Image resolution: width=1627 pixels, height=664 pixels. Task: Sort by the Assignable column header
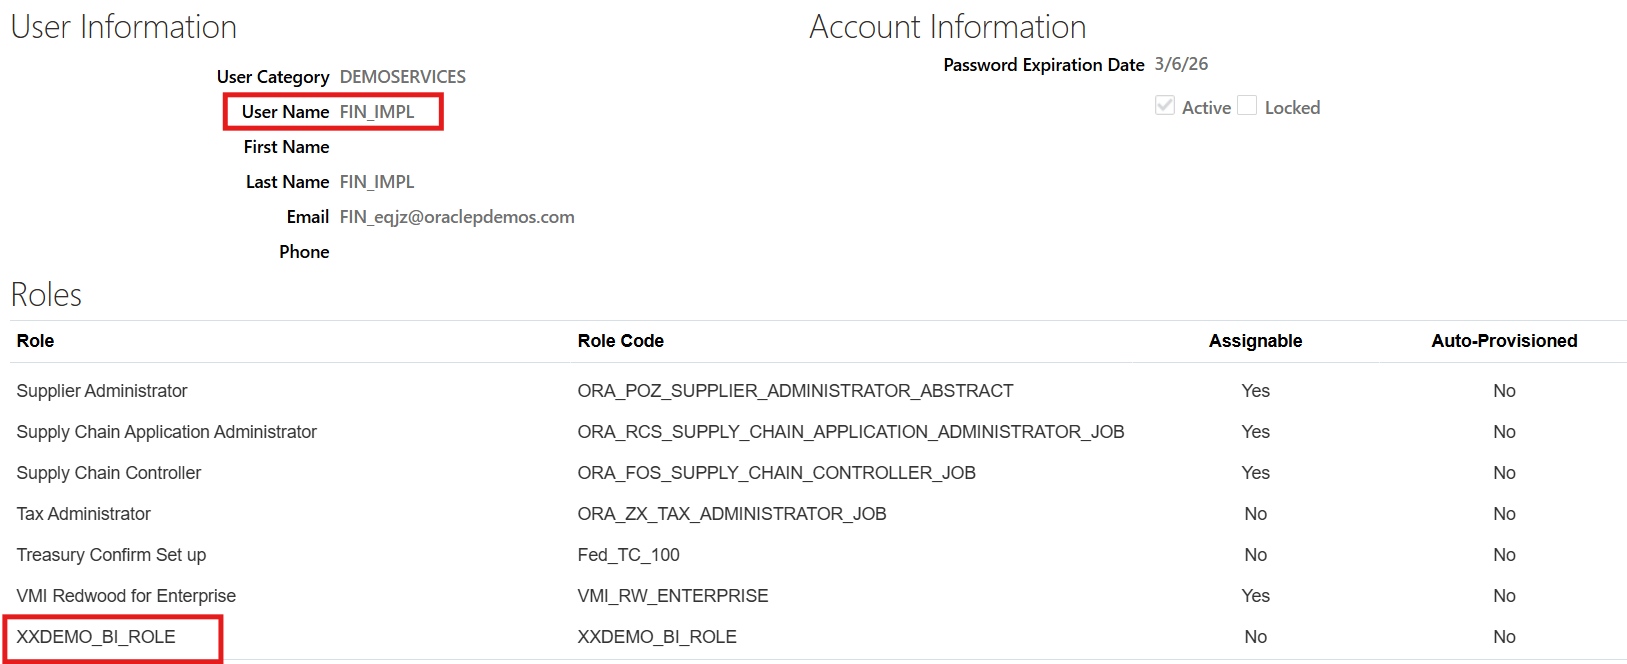click(x=1255, y=341)
